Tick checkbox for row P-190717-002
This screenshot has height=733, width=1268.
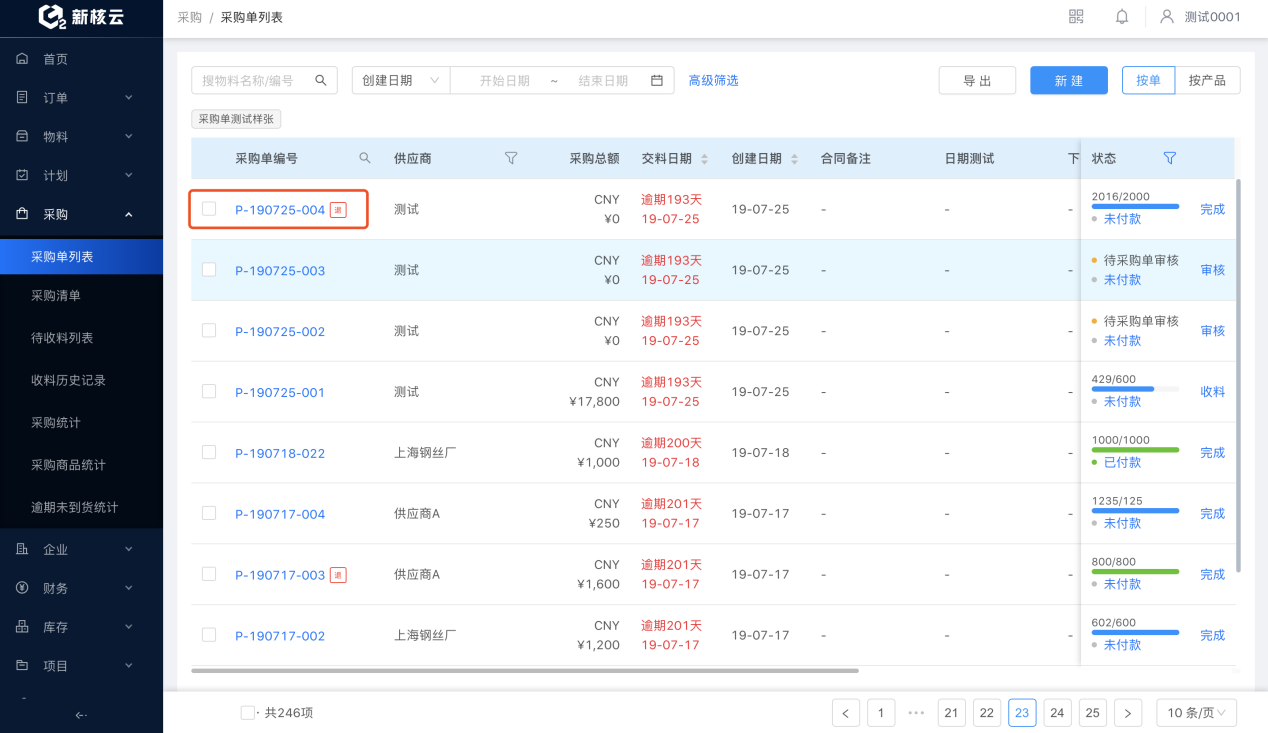[x=209, y=635]
